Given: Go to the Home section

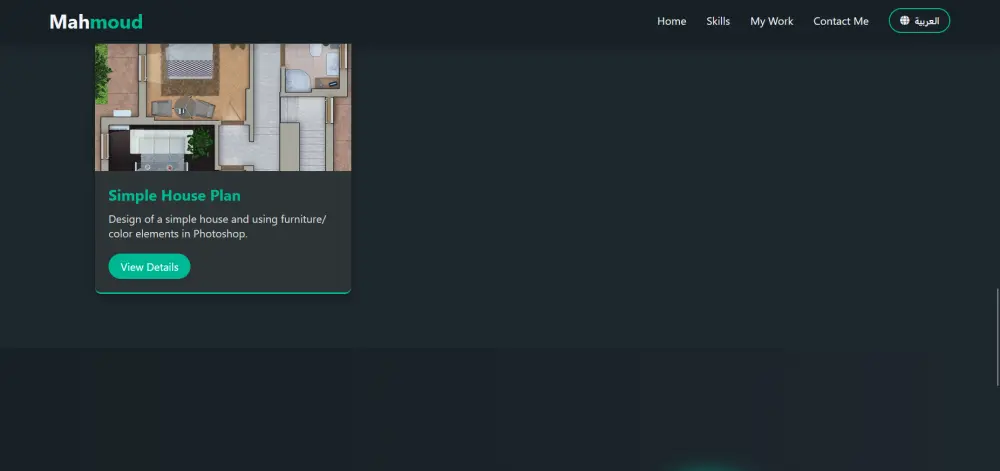Looking at the screenshot, I should coord(672,21).
